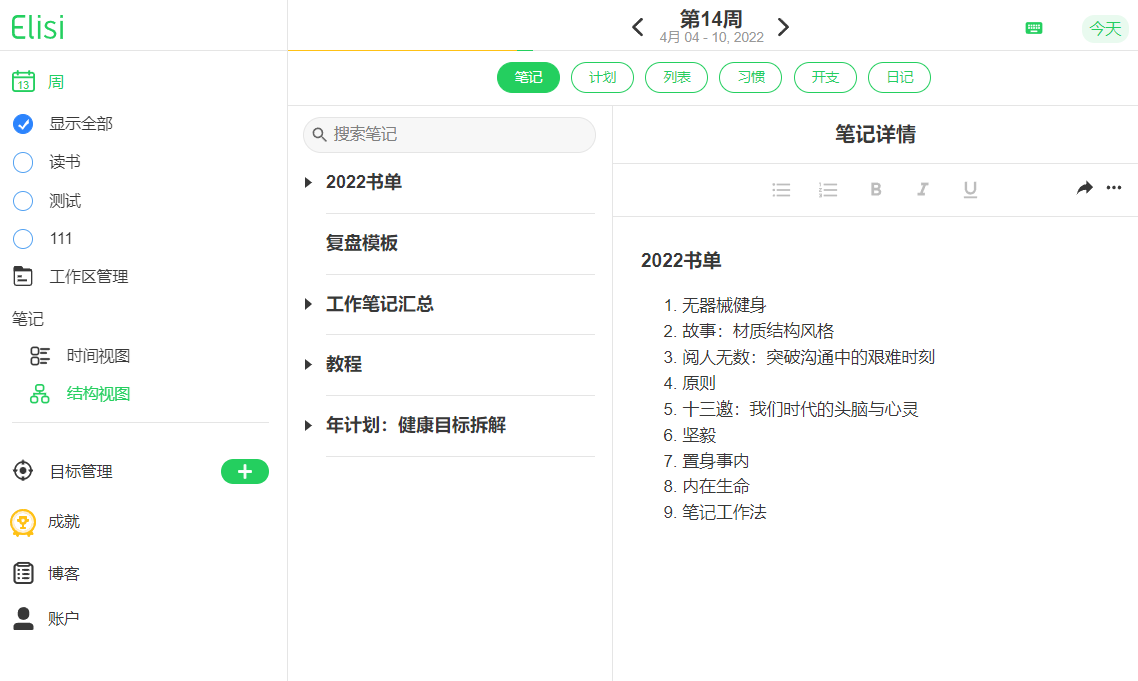Open the share icon in note details

click(1084, 188)
